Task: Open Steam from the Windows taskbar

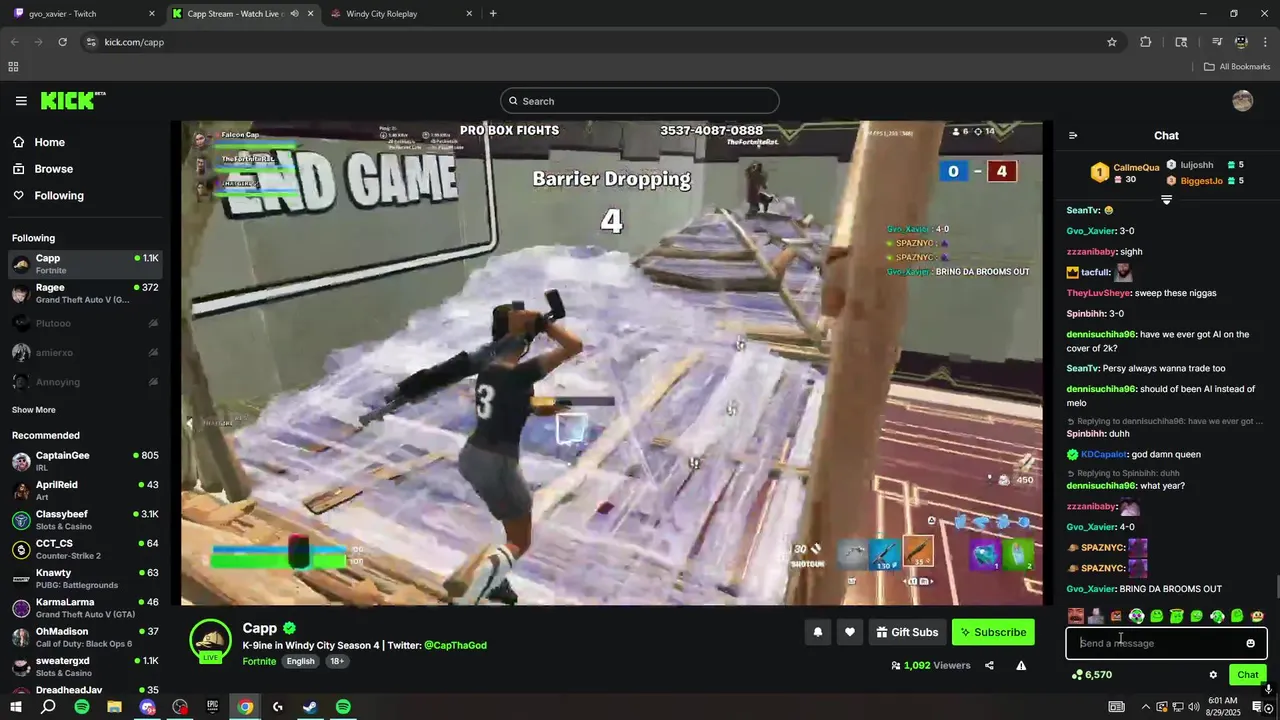Action: 310,707
